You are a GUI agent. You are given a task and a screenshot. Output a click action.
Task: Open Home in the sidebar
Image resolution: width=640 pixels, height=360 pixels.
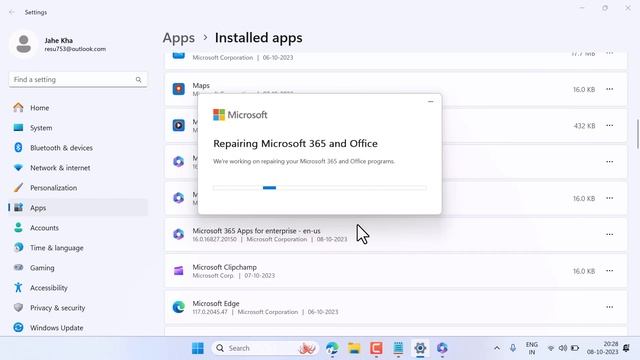click(78, 108)
